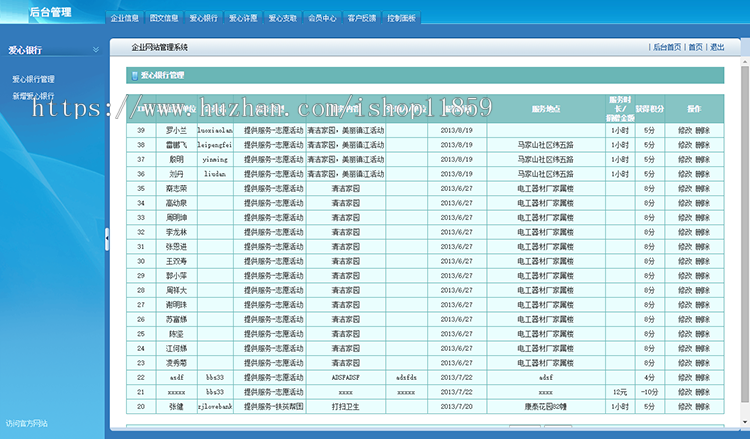
Task: Click the sidebar collapse arrow handle
Action: (107, 237)
